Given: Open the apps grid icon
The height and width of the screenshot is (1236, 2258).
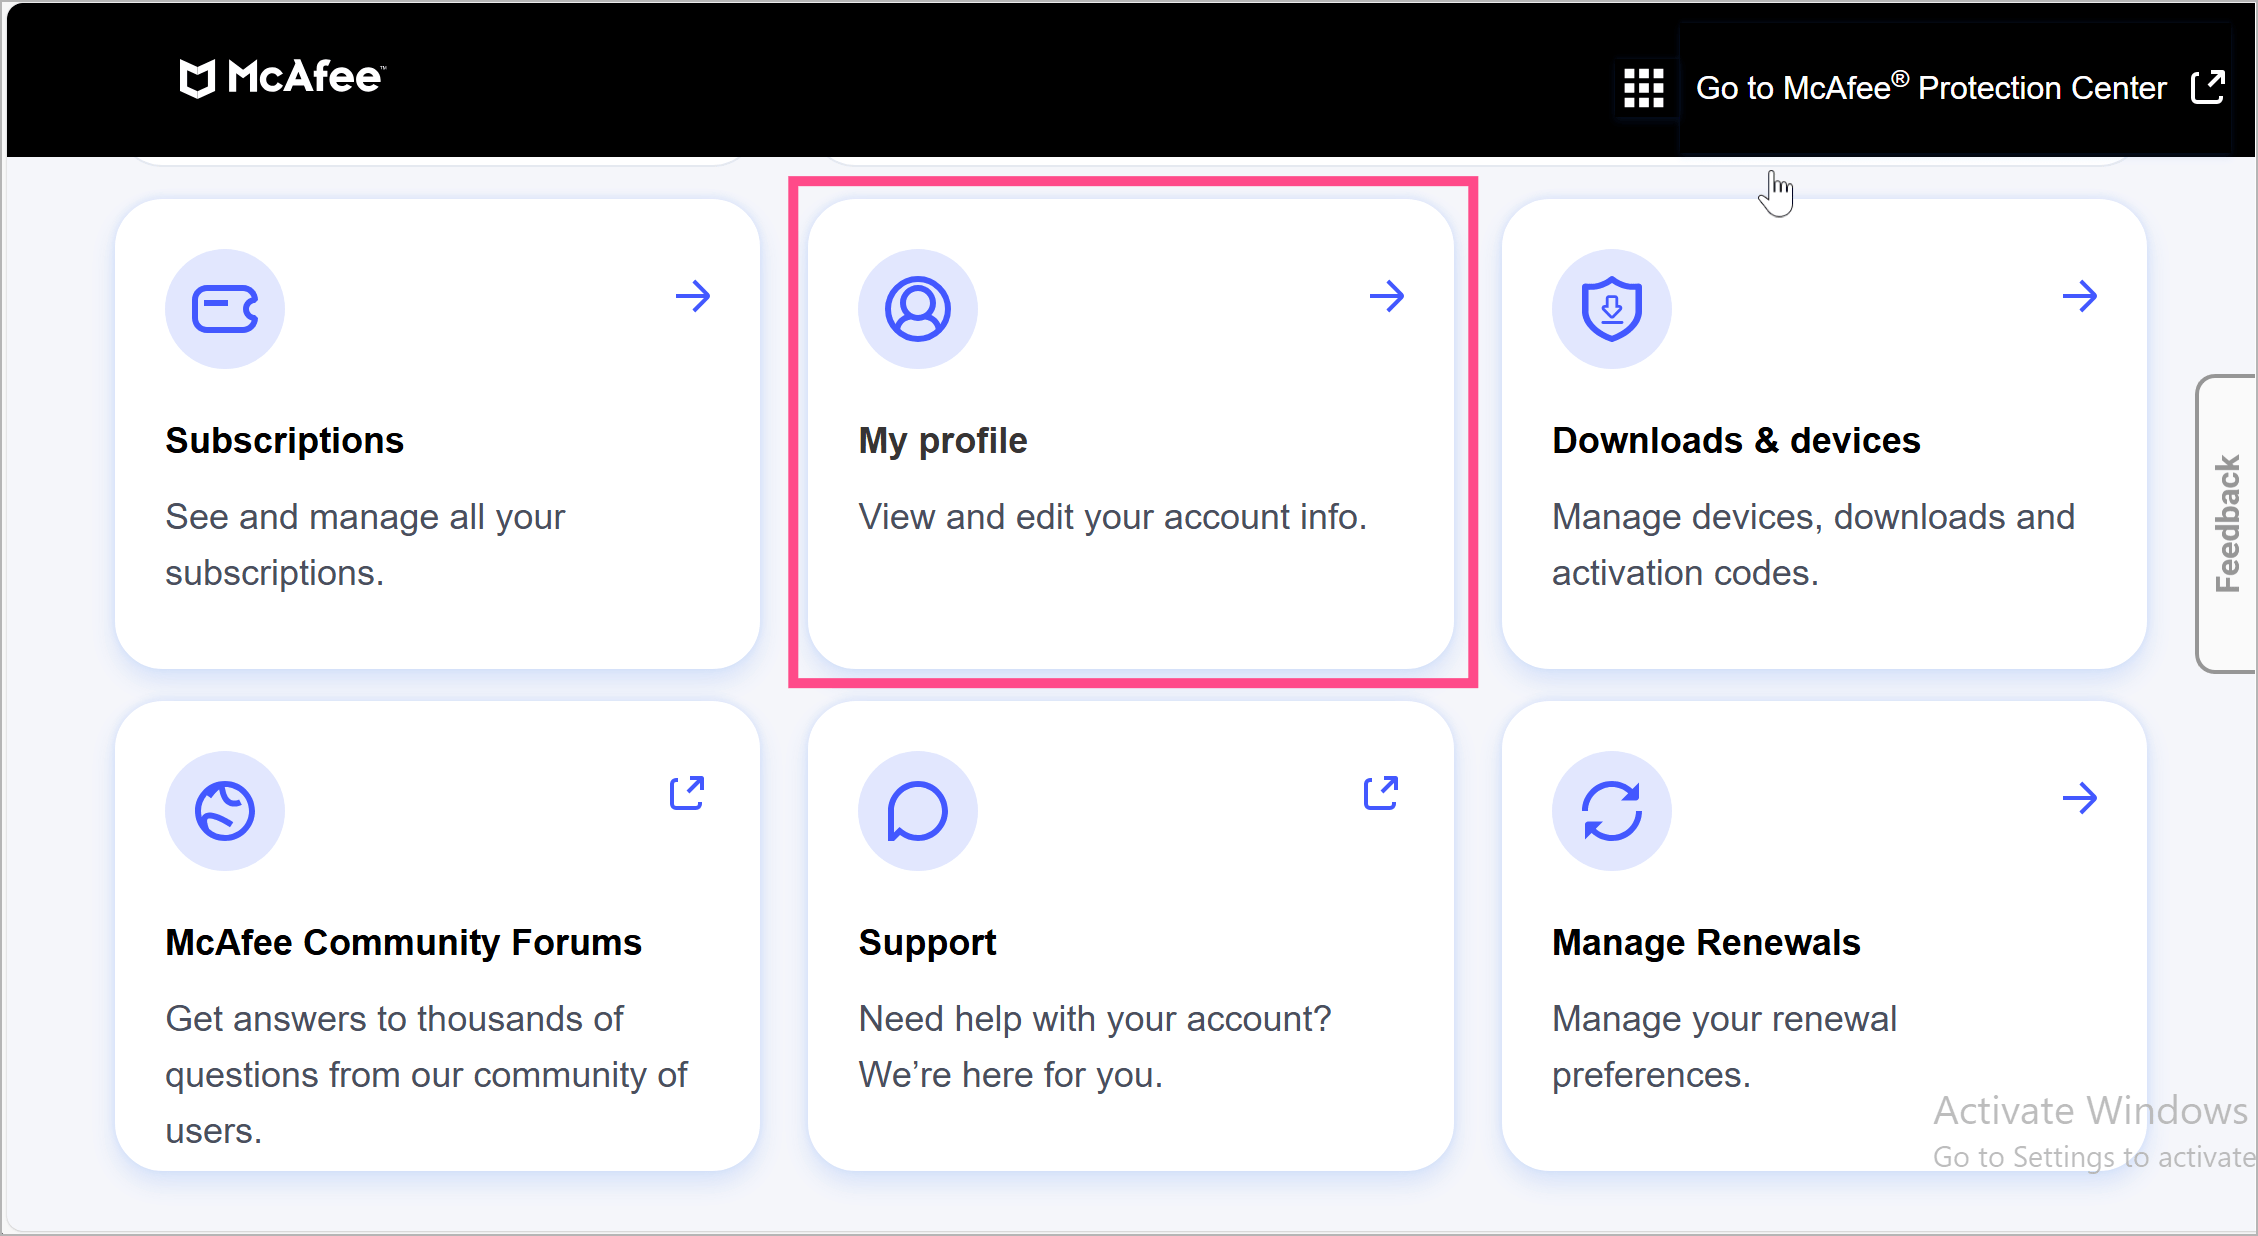Looking at the screenshot, I should point(1643,88).
